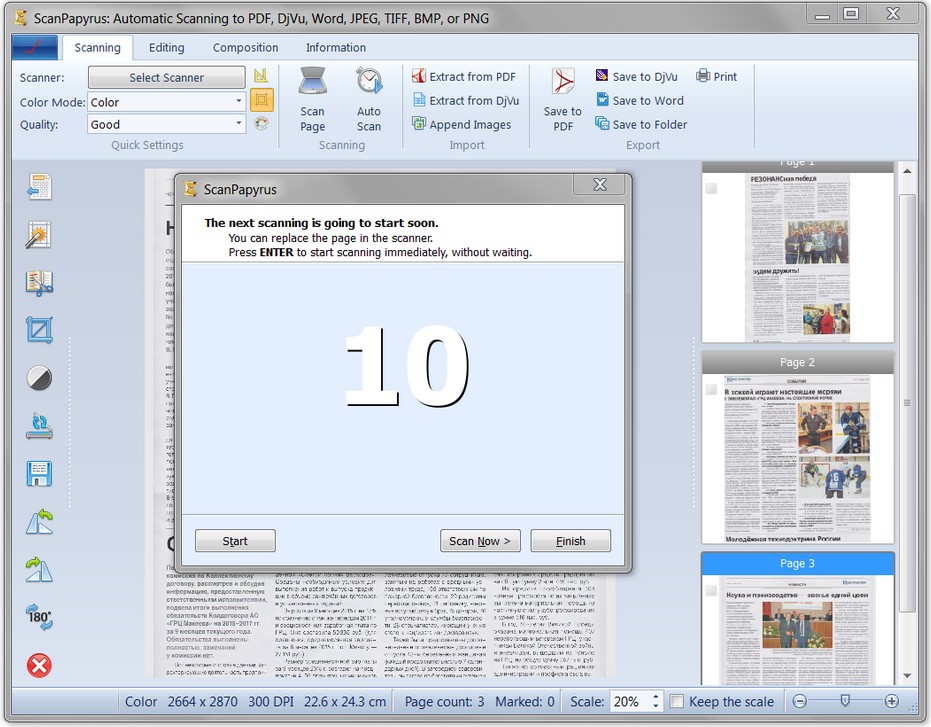
Task: Click Save to DjVu
Action: (x=636, y=77)
